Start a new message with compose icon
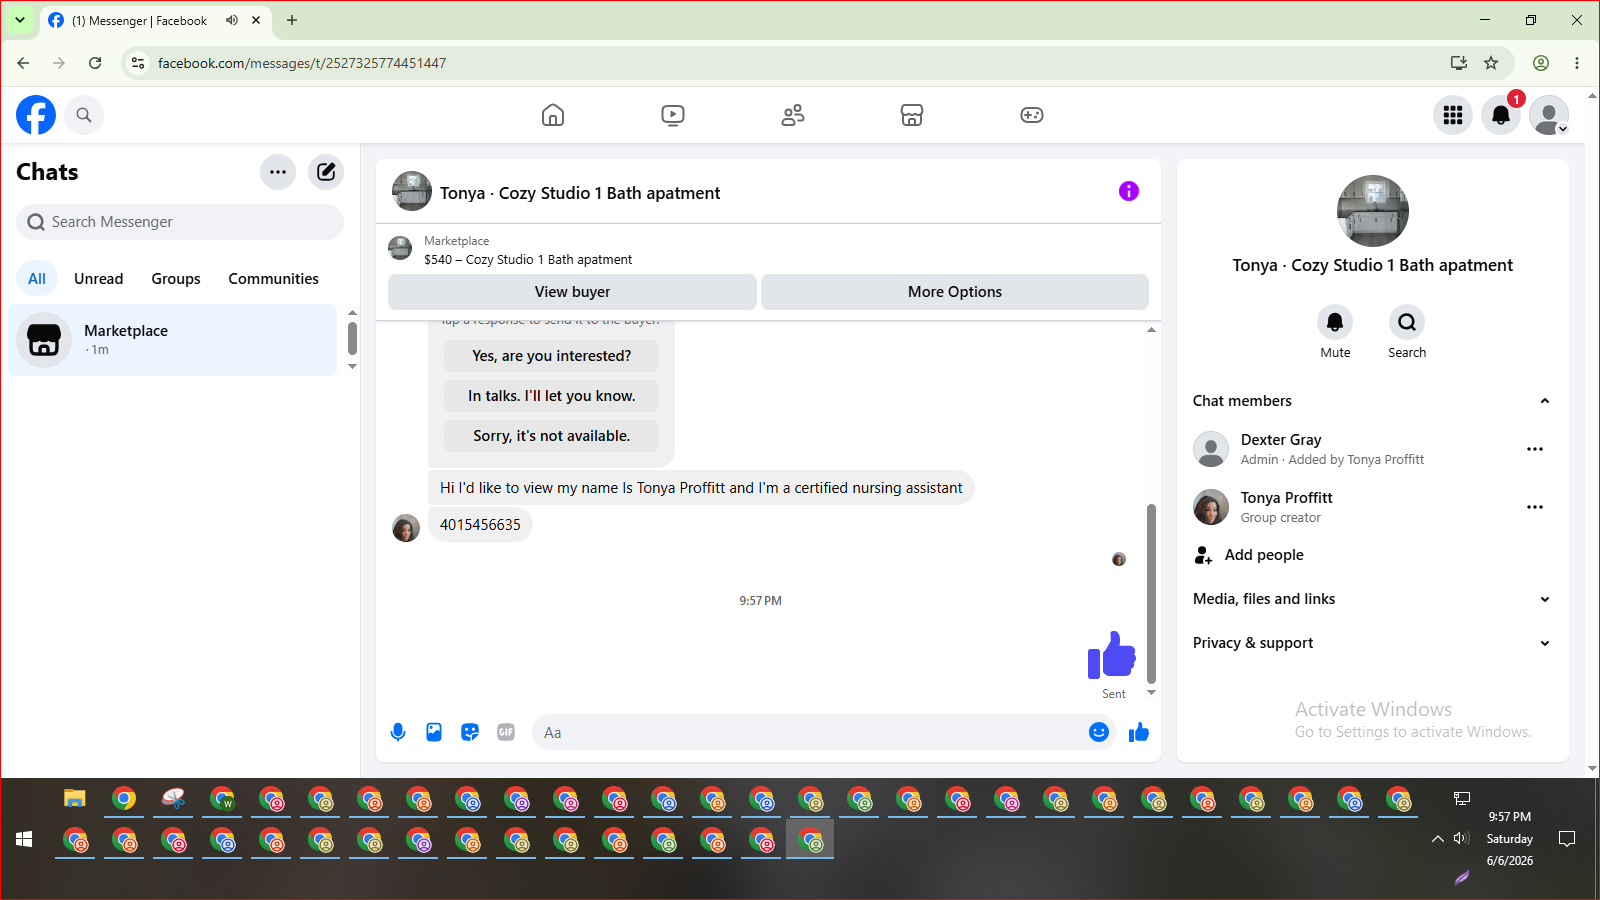 coord(326,172)
